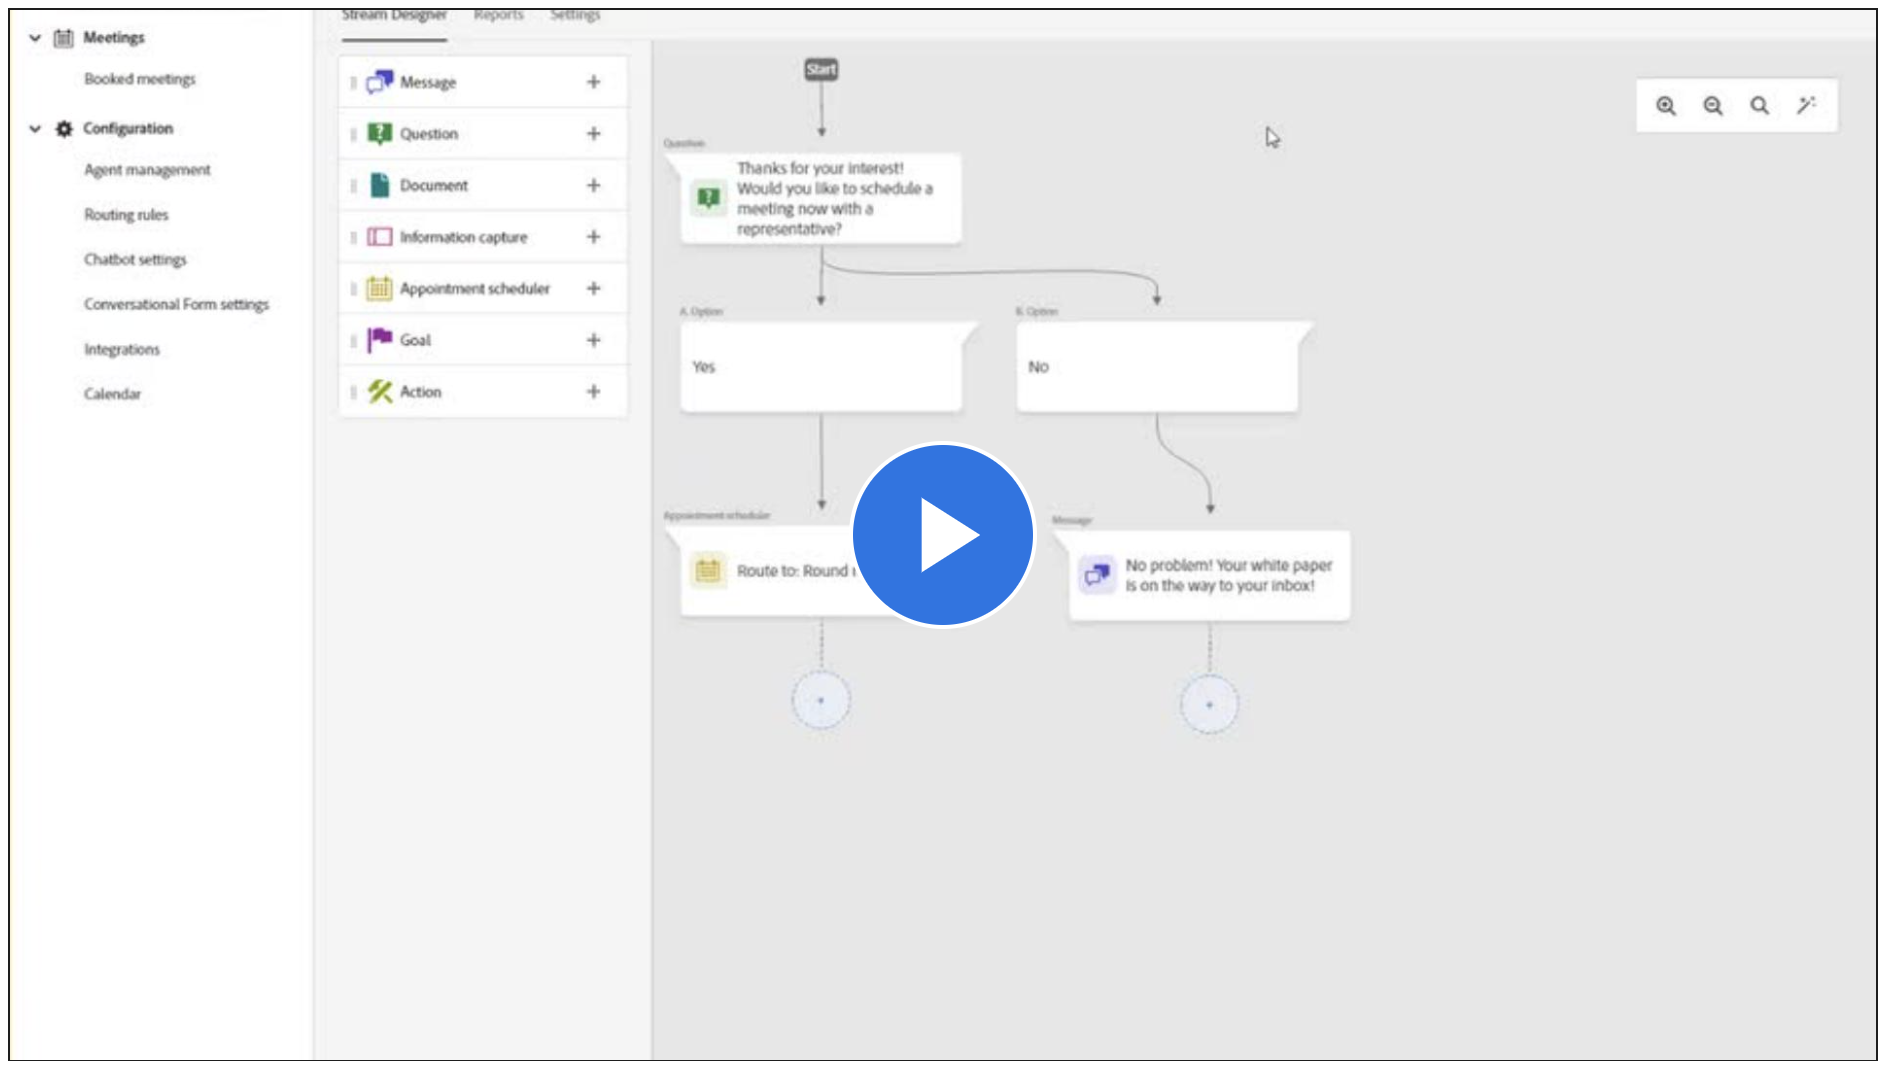1890x1074 pixels.
Task: Click the zoom out icon in canvas toolbar
Action: (x=1711, y=105)
